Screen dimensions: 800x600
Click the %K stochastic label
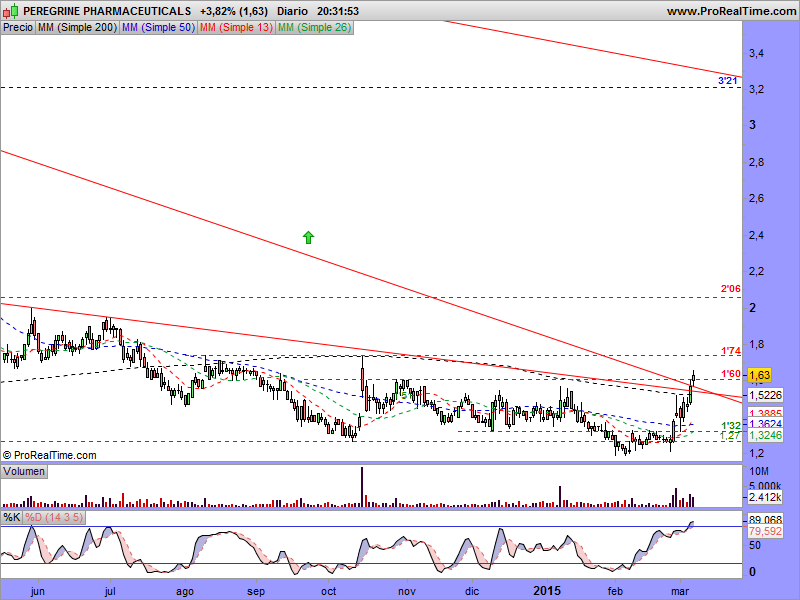[x=11, y=517]
